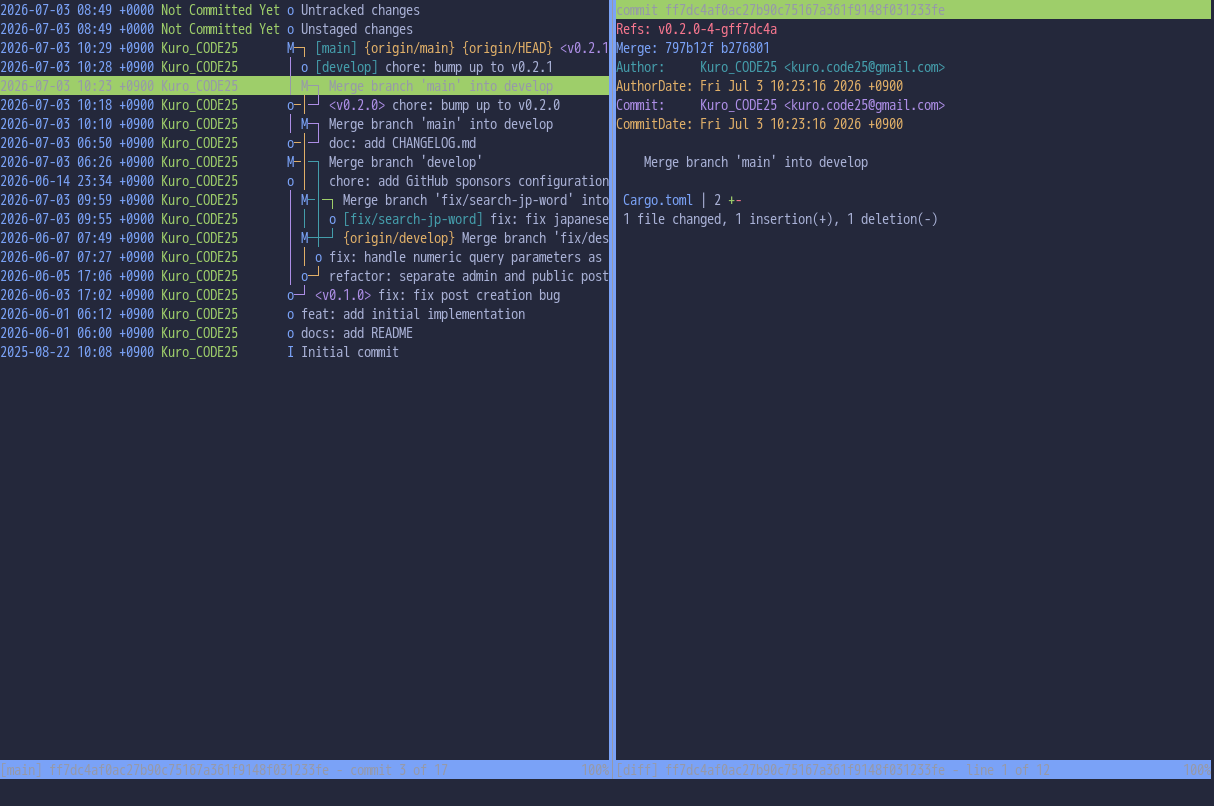Click the [fix/search-jp-word] branch label

click(x=413, y=219)
